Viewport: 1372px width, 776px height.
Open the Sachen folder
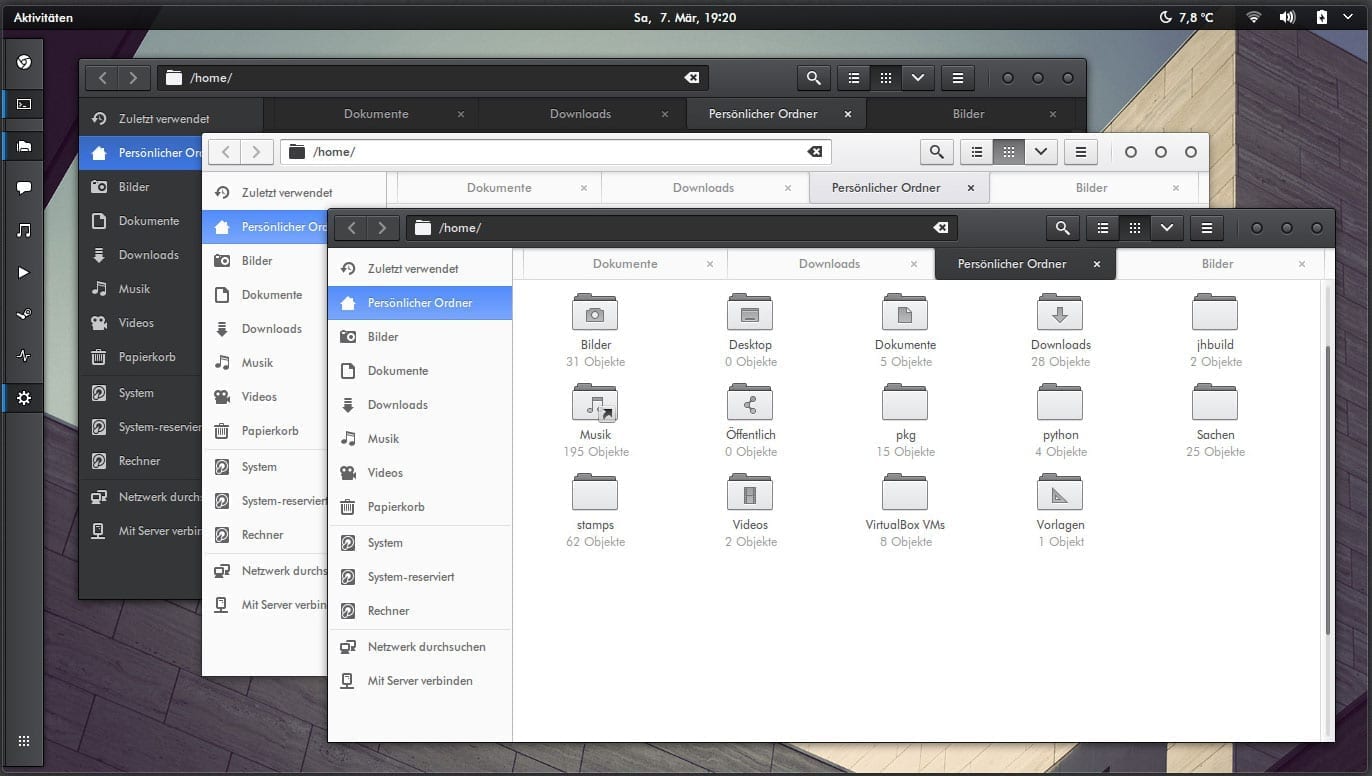point(1215,402)
